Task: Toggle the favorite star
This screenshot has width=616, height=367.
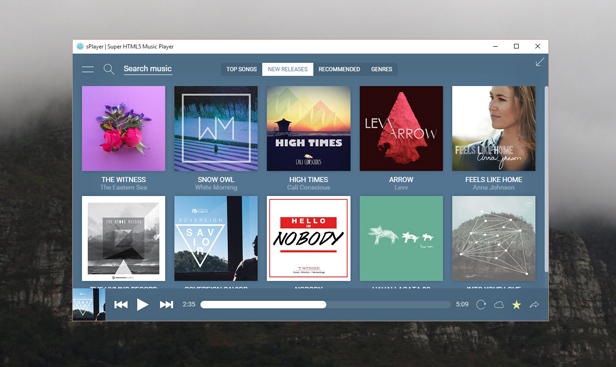Action: 517,305
